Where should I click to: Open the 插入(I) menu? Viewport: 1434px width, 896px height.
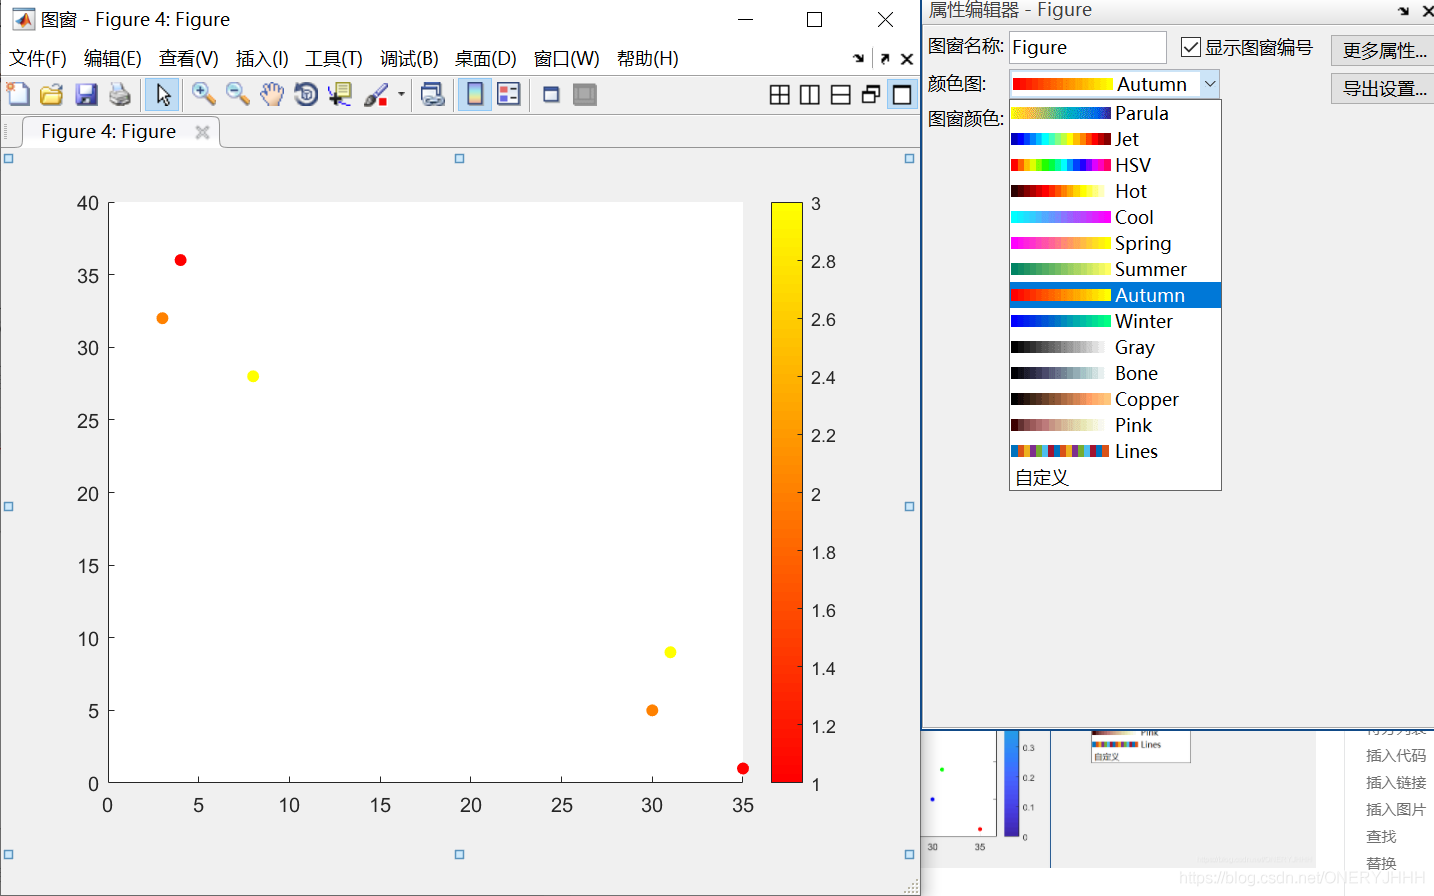pyautogui.click(x=262, y=59)
